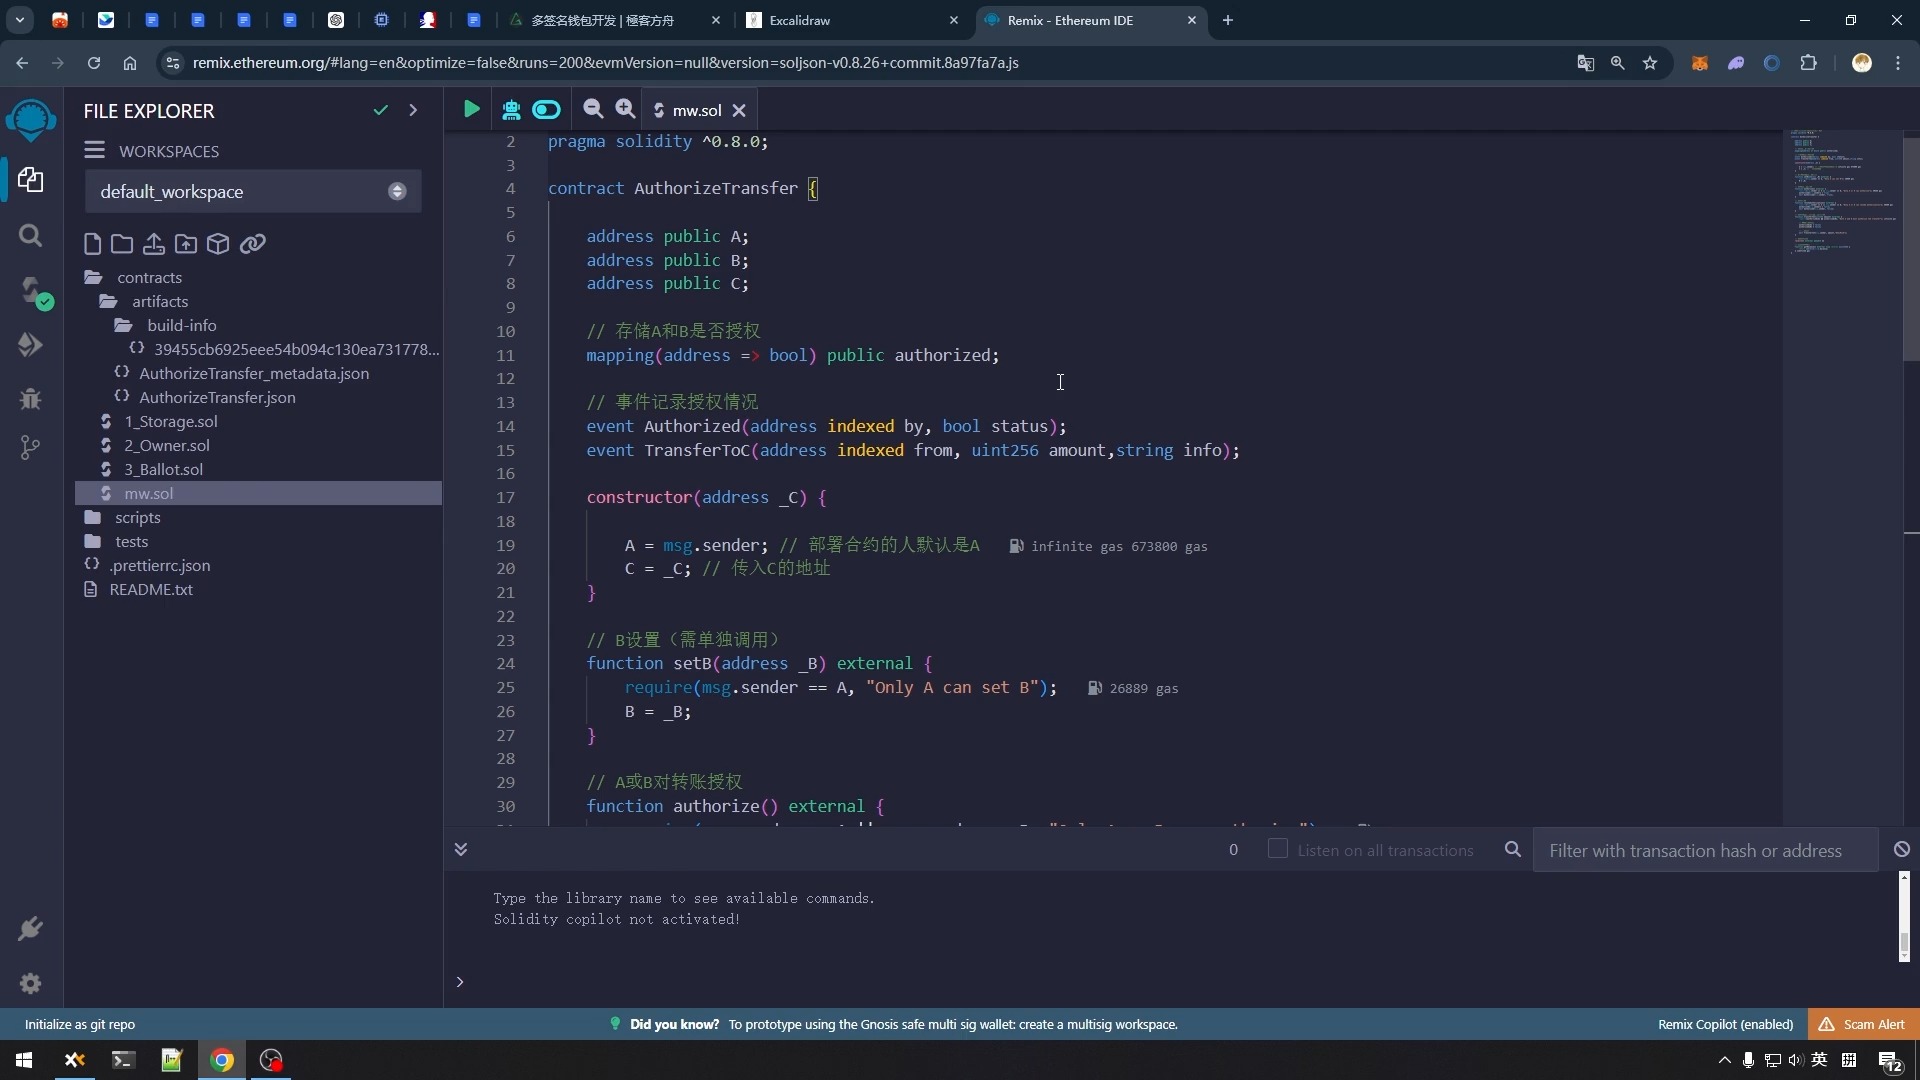Expand the scripts folder in sidebar
1920x1080 pixels.
136,516
